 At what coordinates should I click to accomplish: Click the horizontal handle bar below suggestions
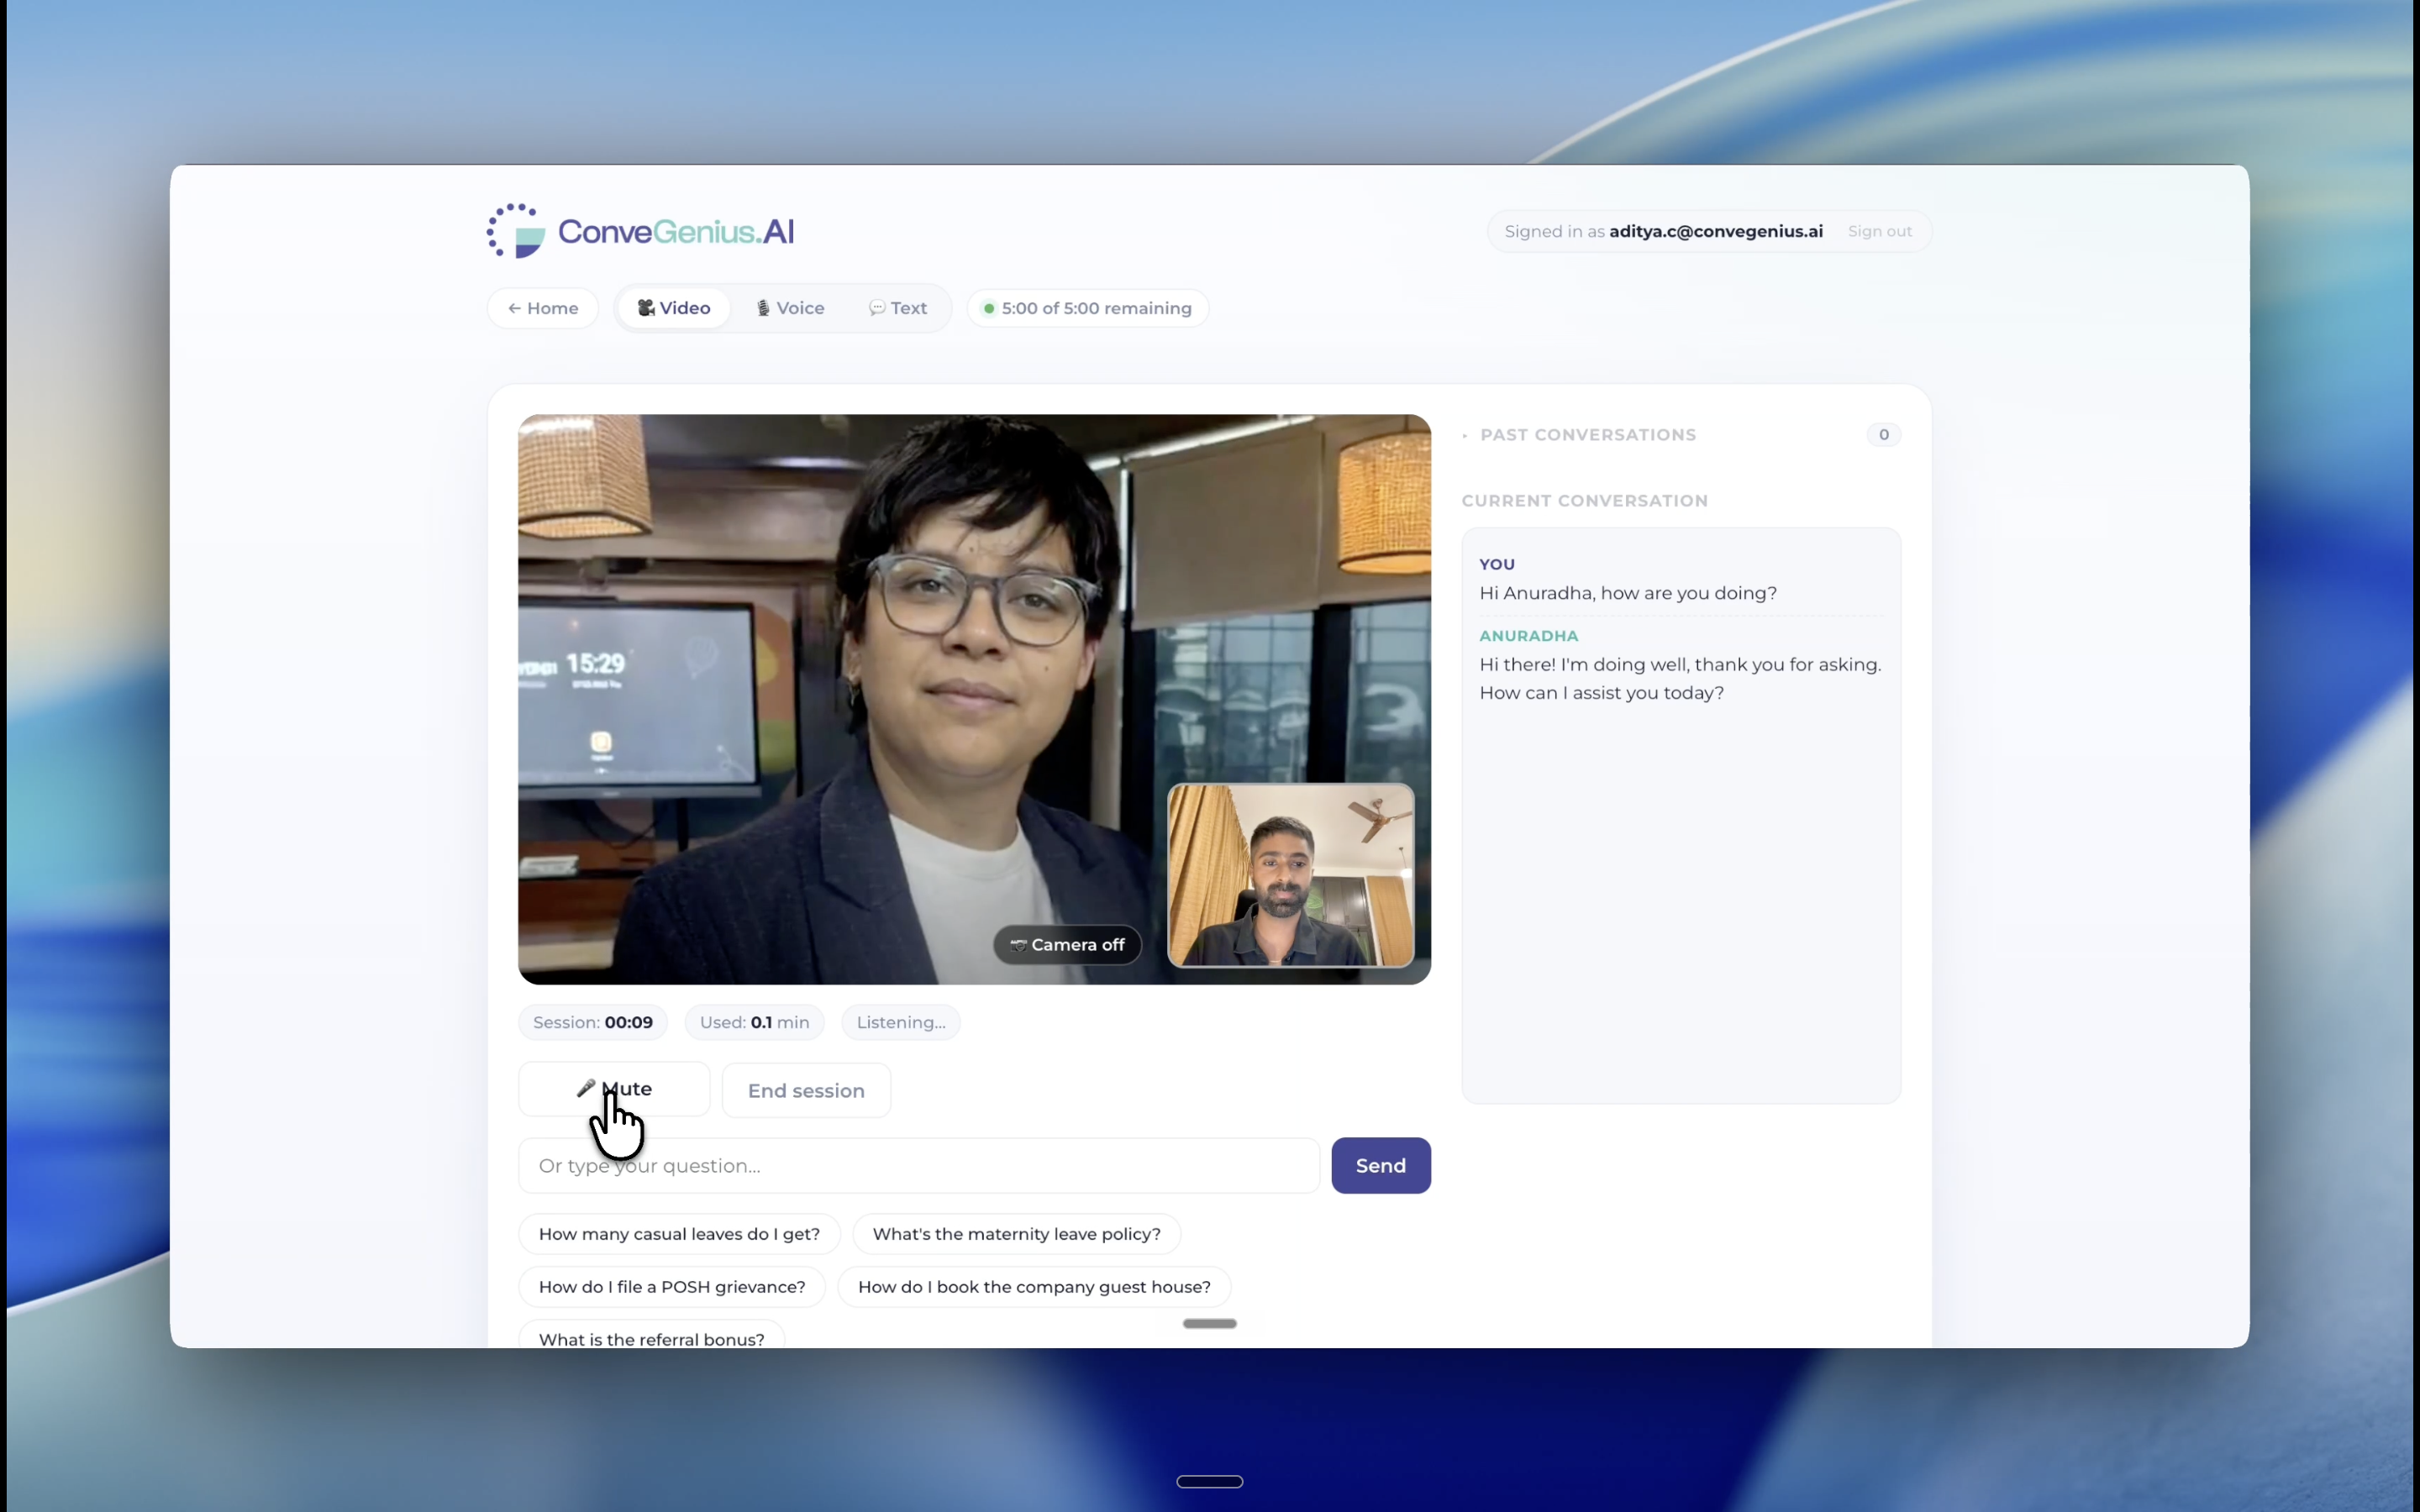click(1209, 1323)
